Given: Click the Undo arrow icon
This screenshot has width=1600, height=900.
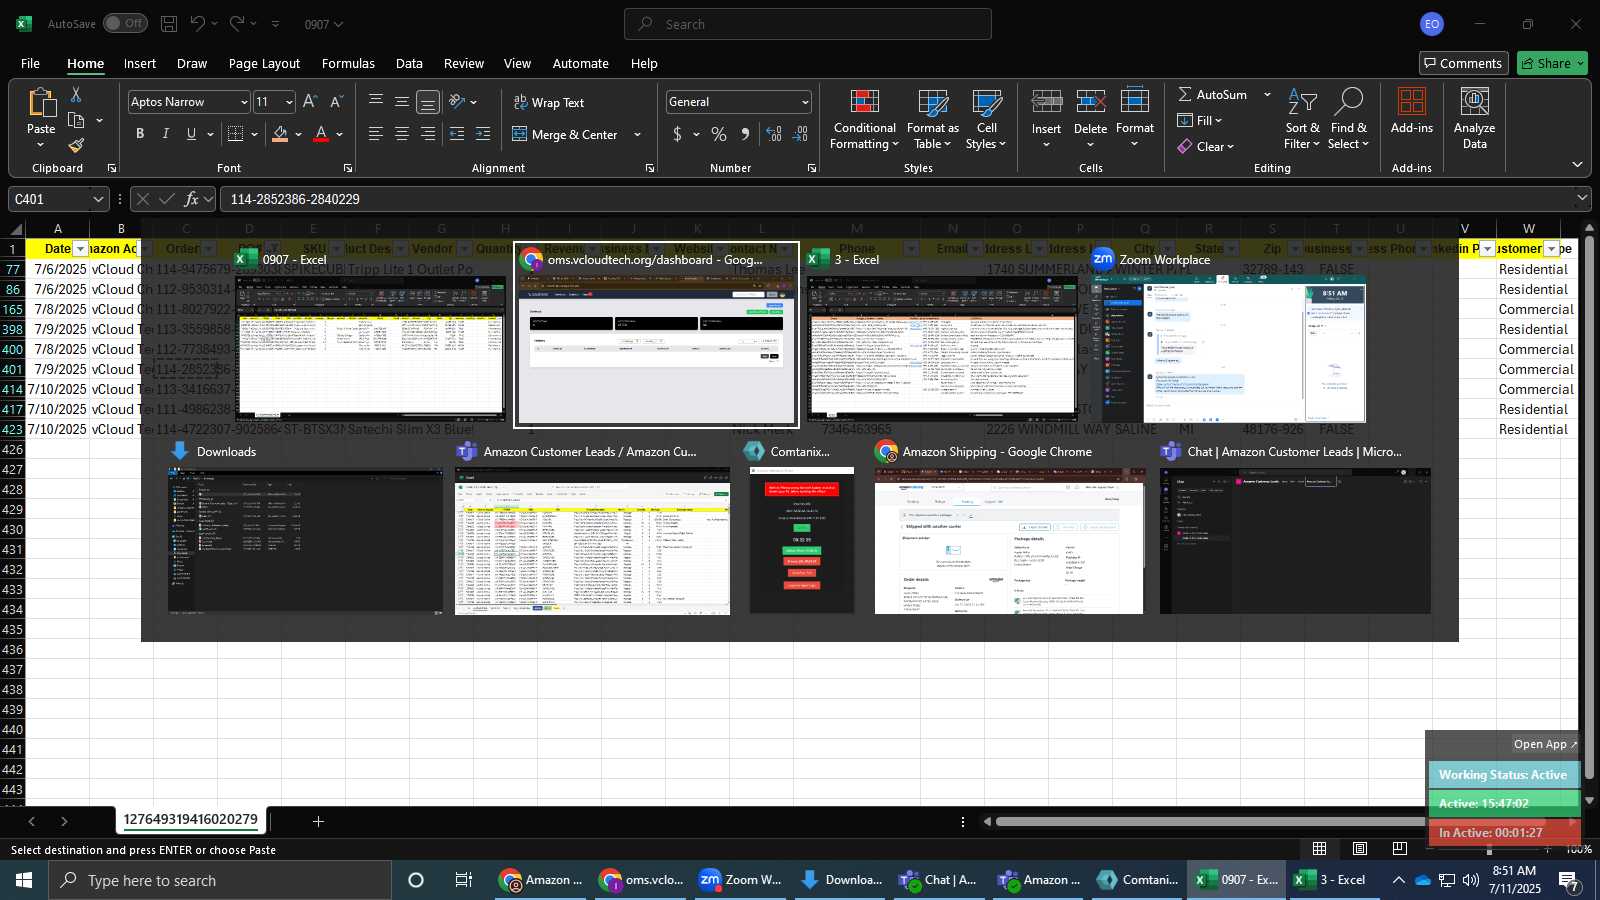Looking at the screenshot, I should coord(198,24).
